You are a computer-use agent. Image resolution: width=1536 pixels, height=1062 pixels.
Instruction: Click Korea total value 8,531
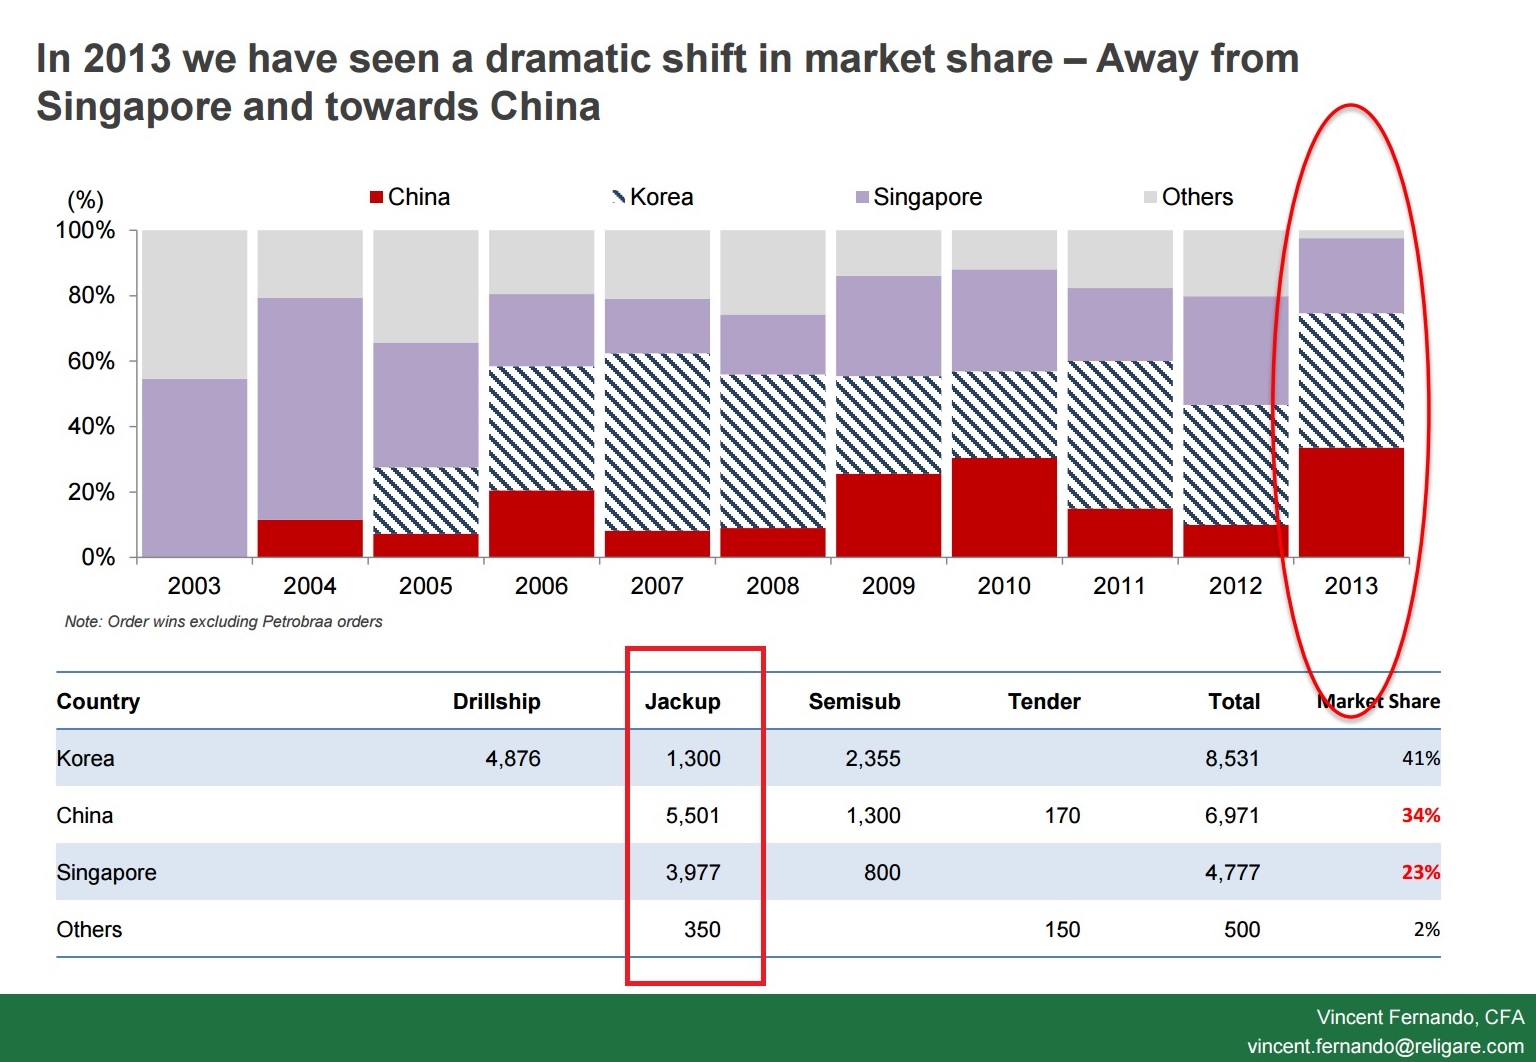1232,758
